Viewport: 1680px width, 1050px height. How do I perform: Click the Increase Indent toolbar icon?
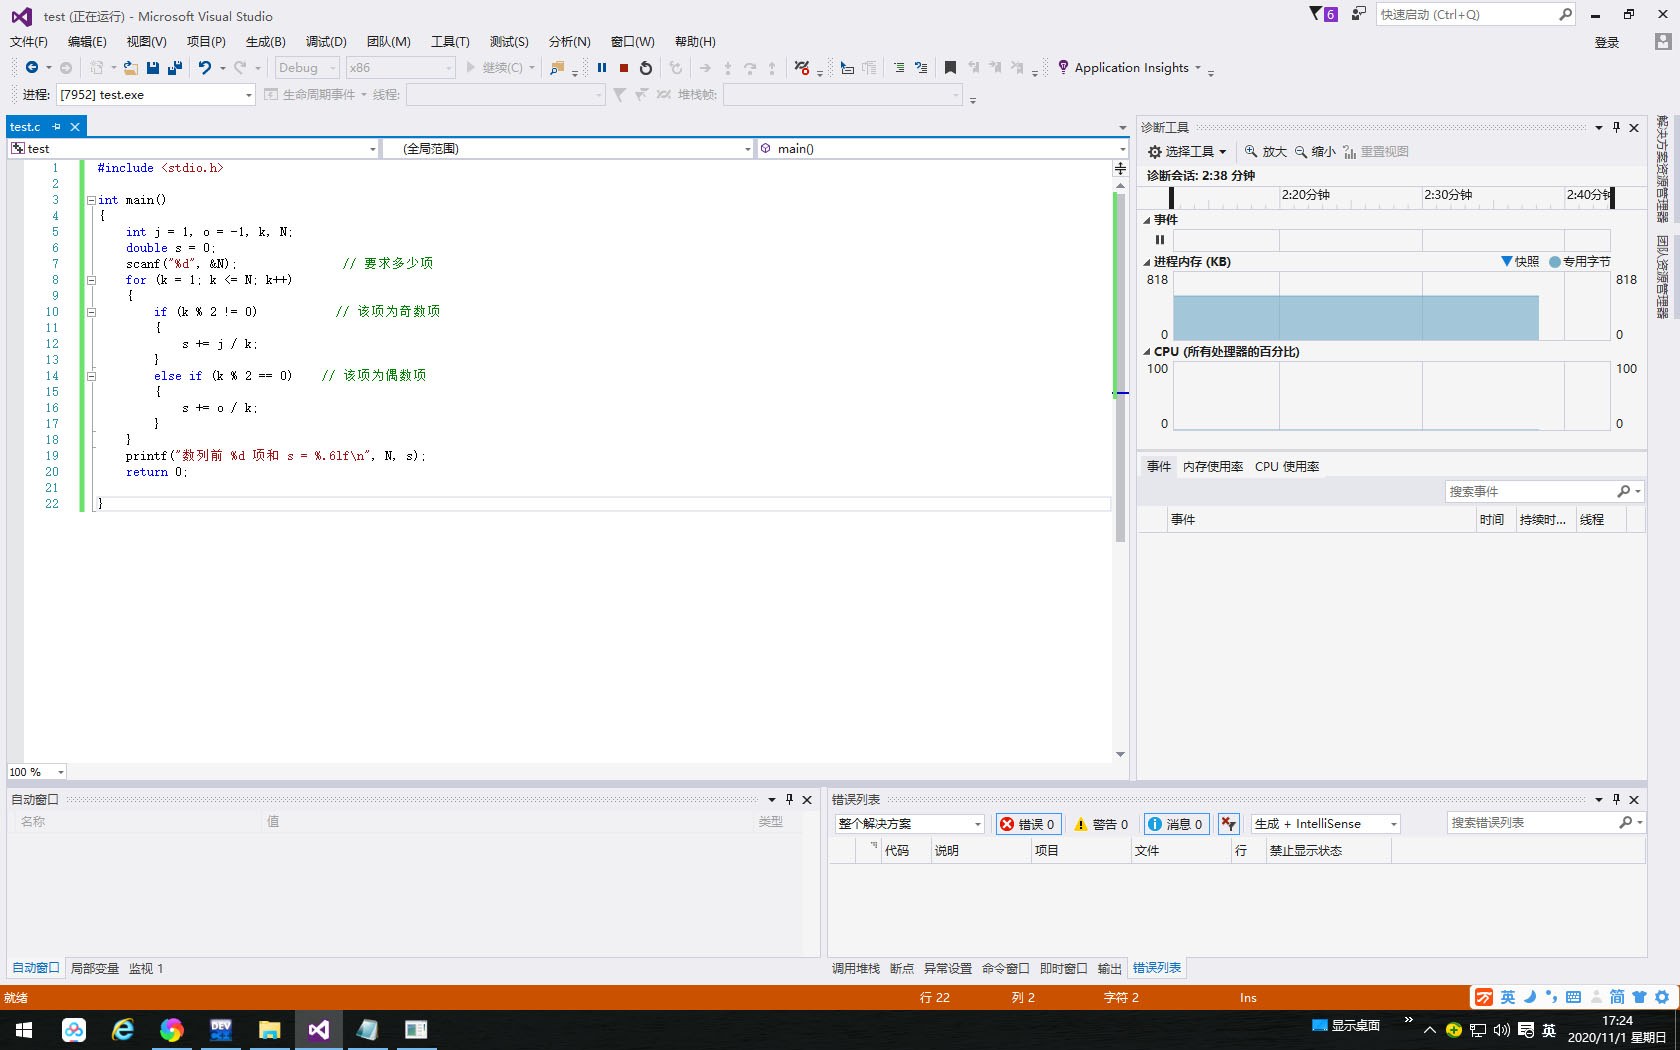coord(921,67)
